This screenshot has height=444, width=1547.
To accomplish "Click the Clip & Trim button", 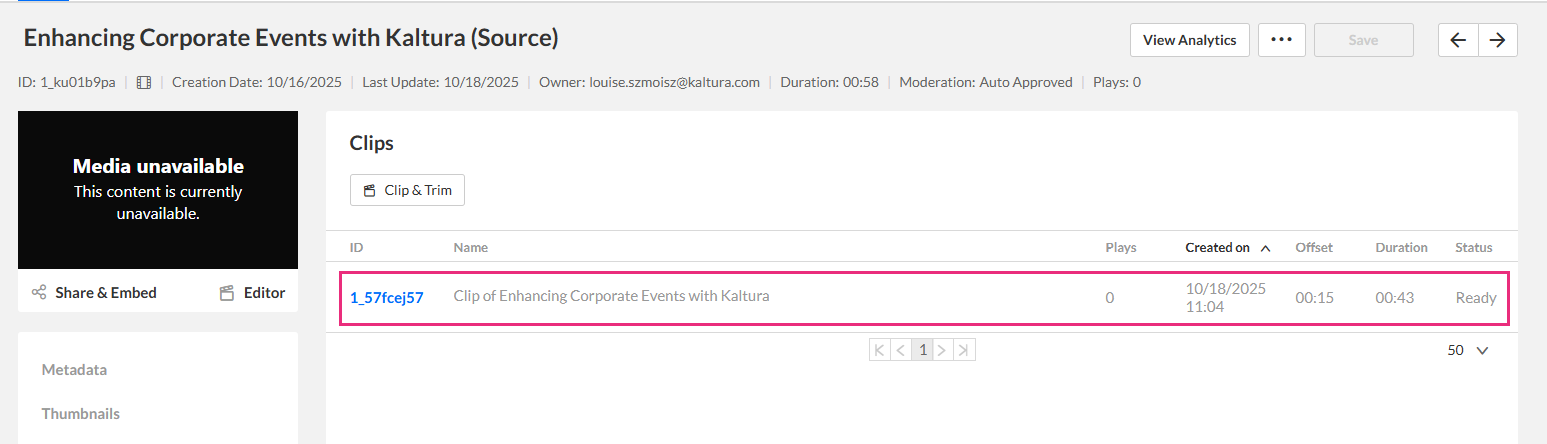I will (407, 190).
